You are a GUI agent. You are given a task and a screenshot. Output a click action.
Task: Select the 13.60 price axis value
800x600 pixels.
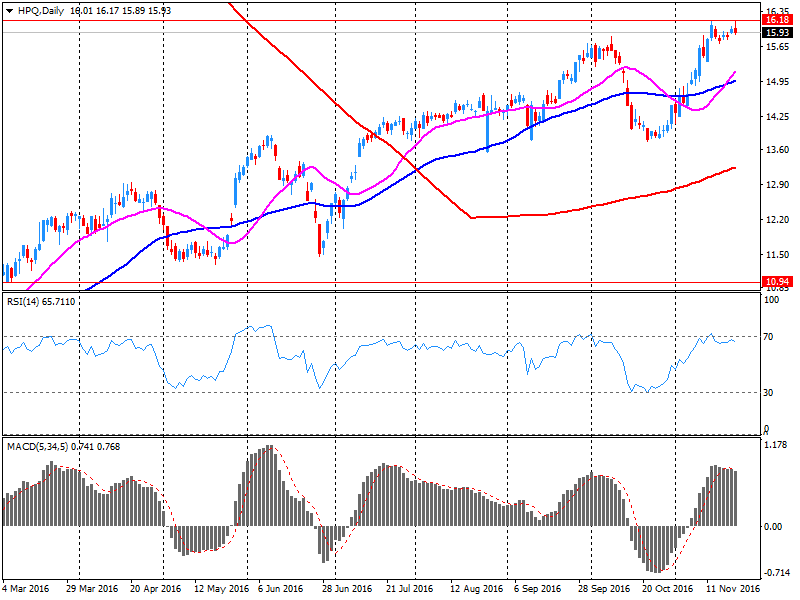pyautogui.click(x=778, y=150)
